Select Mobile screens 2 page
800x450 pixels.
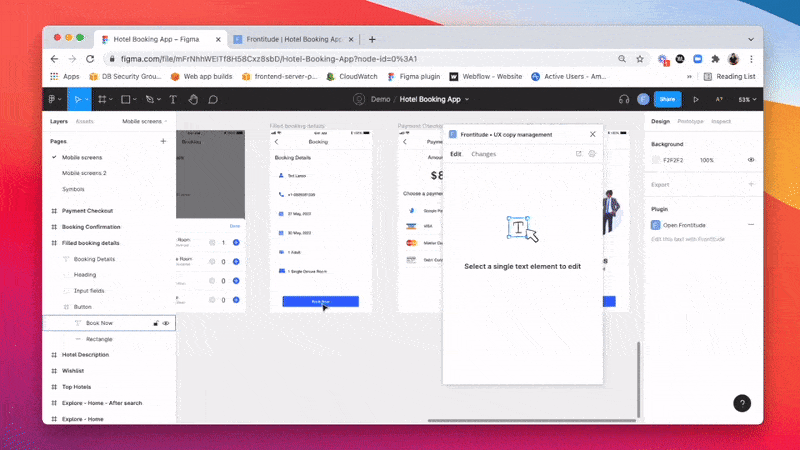84,173
